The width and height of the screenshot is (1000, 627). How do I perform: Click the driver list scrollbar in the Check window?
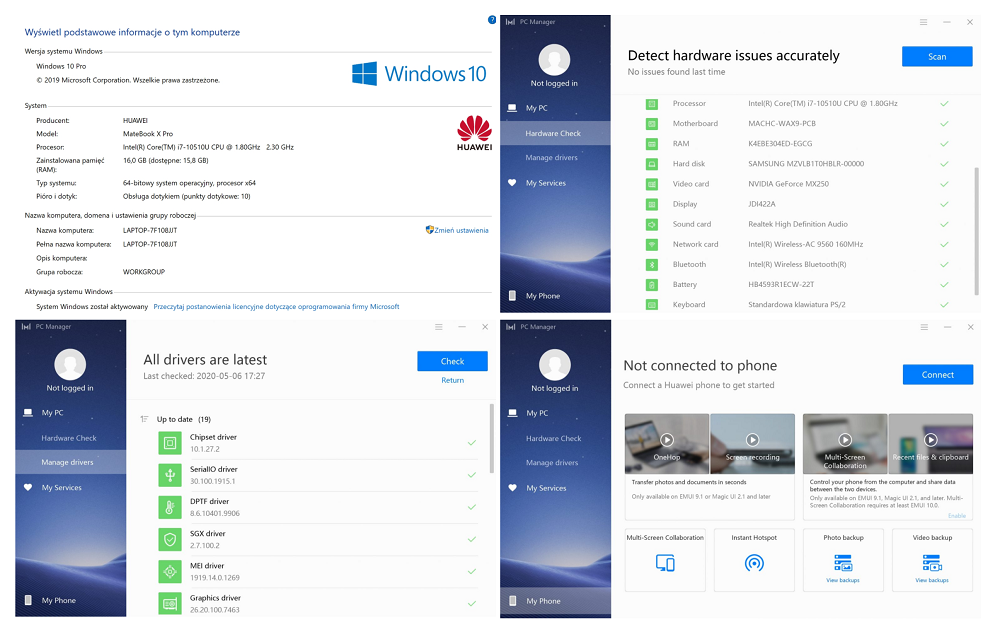point(492,438)
